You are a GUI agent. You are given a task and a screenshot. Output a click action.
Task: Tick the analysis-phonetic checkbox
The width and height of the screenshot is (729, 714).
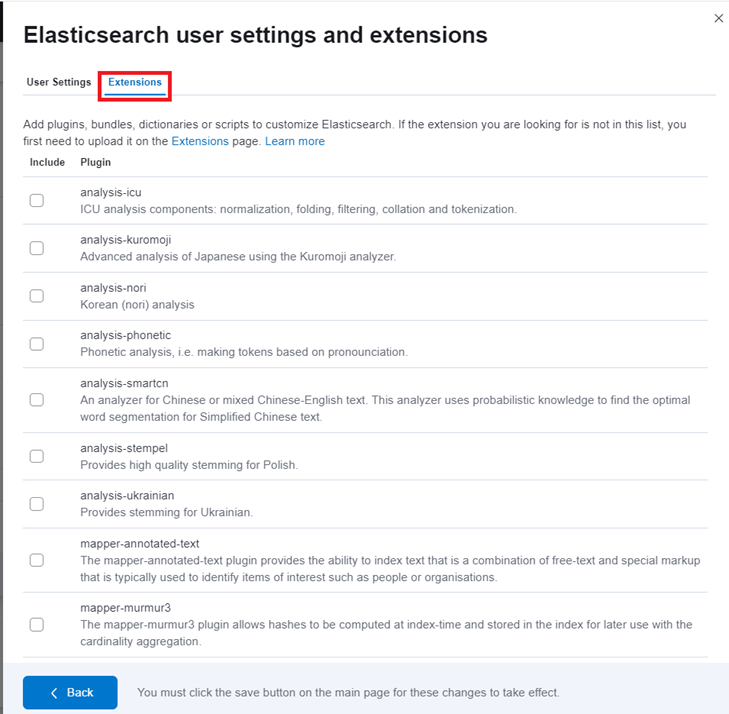point(37,344)
